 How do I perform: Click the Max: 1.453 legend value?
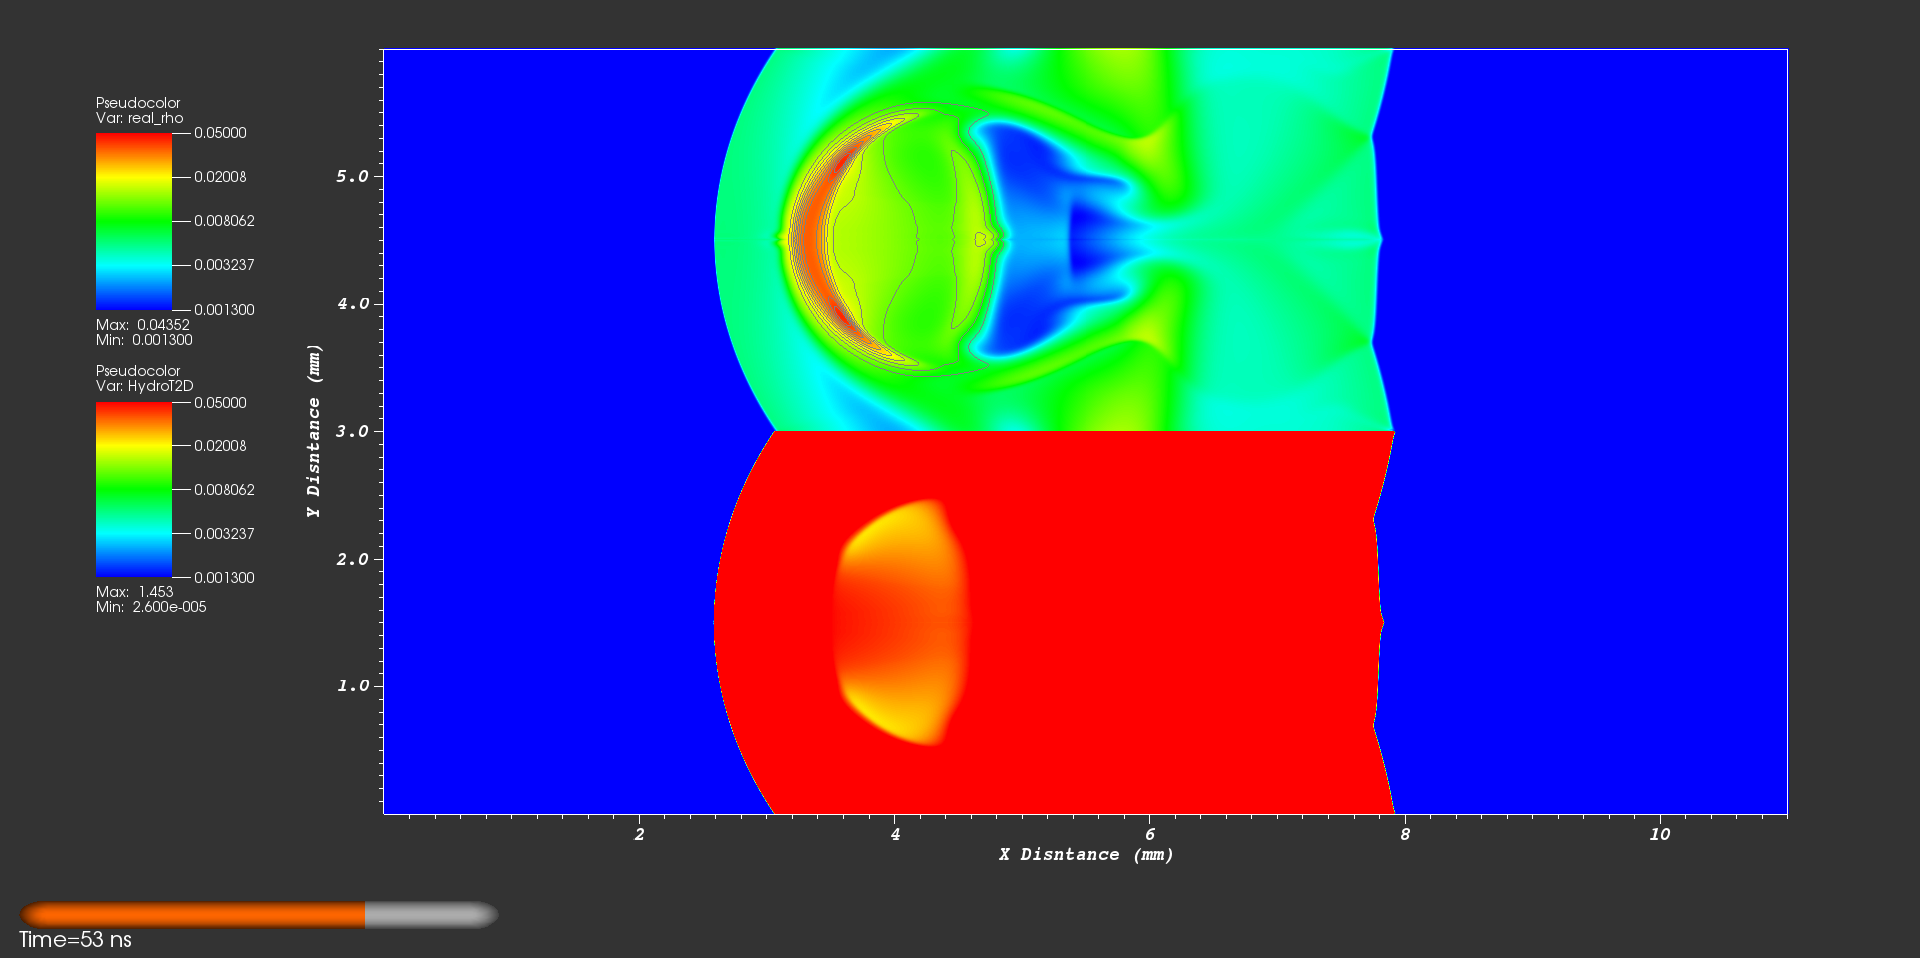point(134,592)
